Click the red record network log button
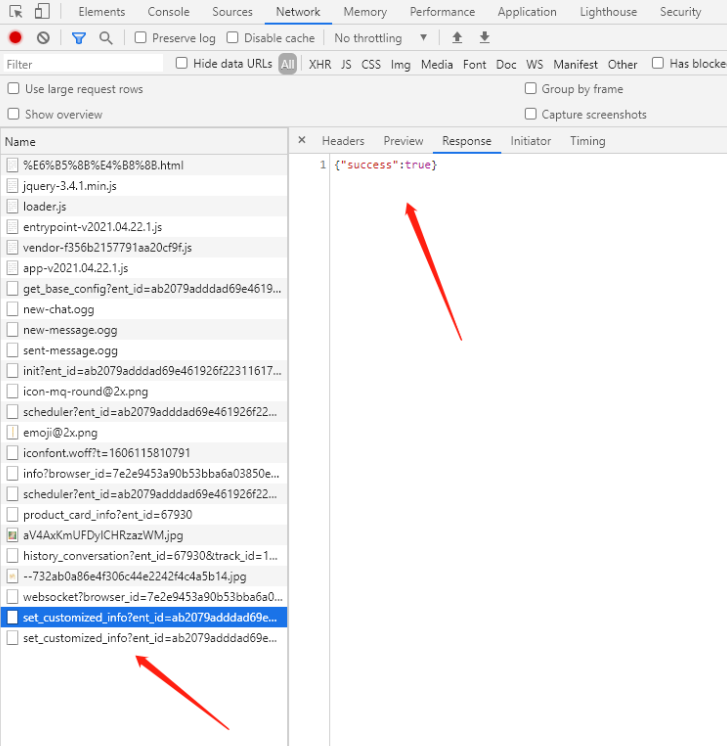Screen dimensions: 727x746 click(x=15, y=38)
